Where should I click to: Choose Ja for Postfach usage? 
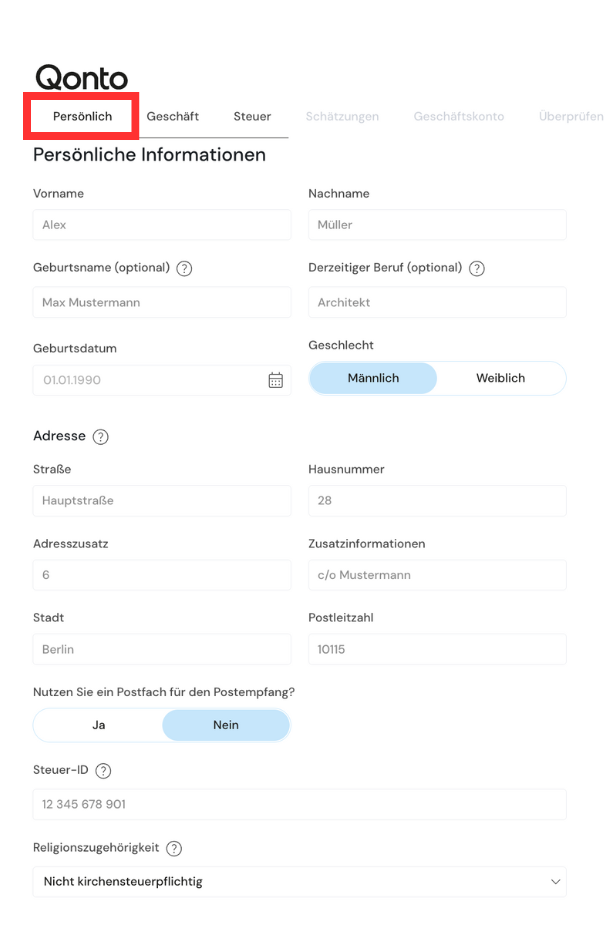pos(99,725)
